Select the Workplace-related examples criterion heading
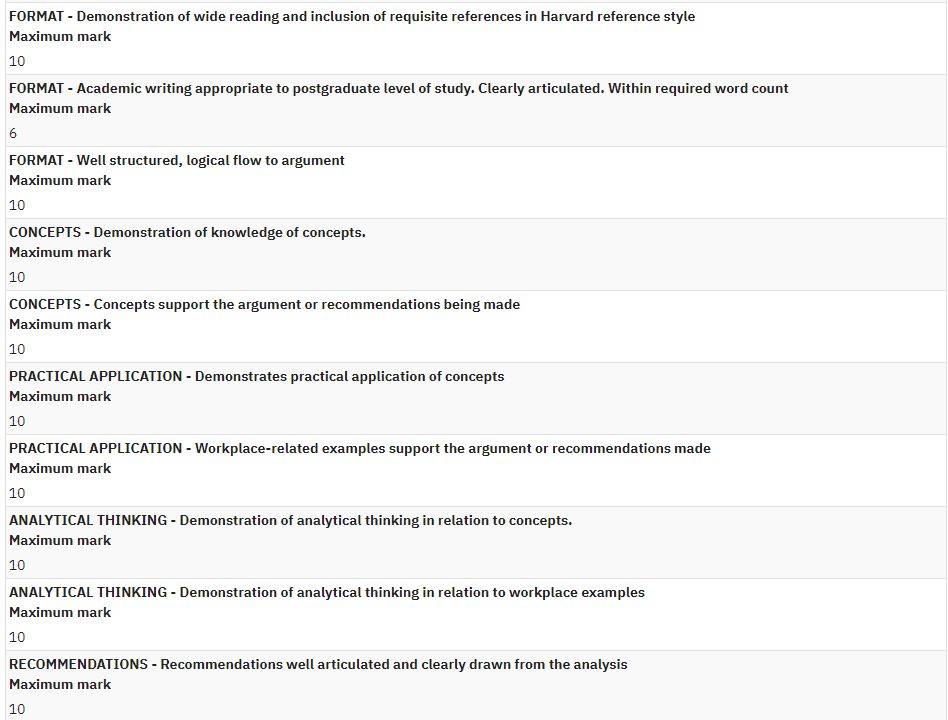 point(360,448)
